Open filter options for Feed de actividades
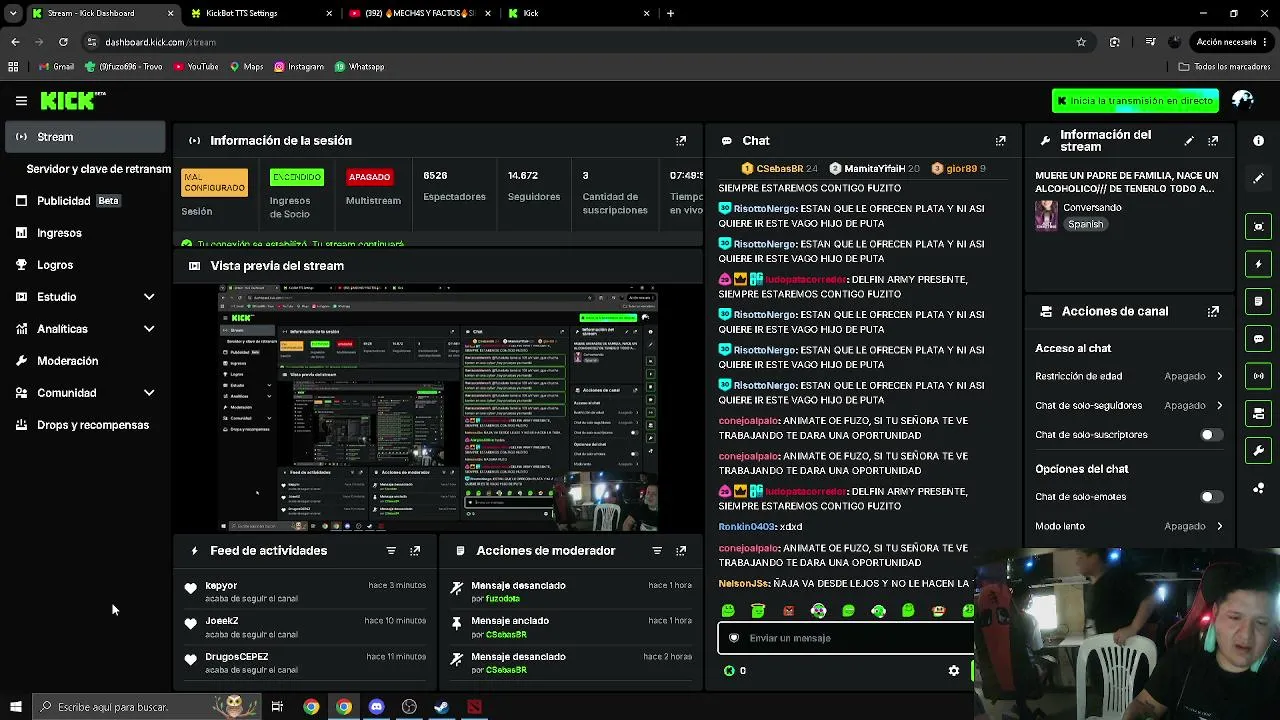Viewport: 1280px width, 720px height. 391,551
